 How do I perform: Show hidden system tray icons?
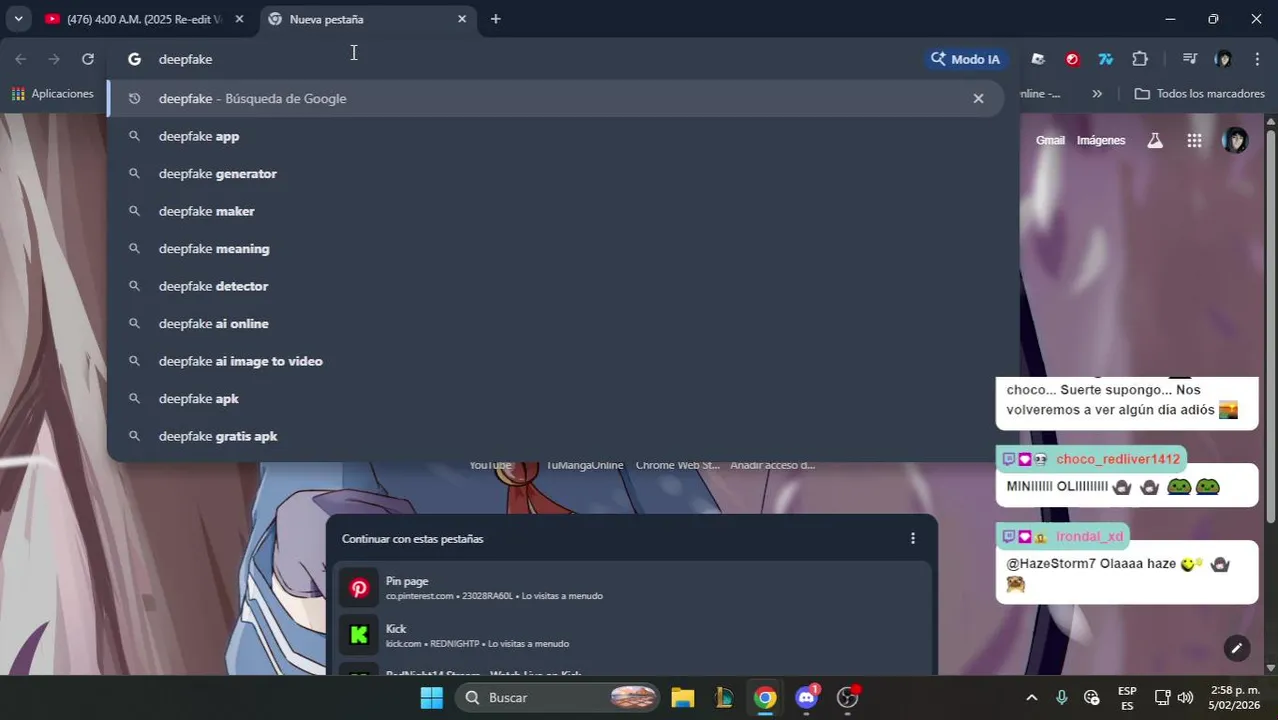(1032, 698)
